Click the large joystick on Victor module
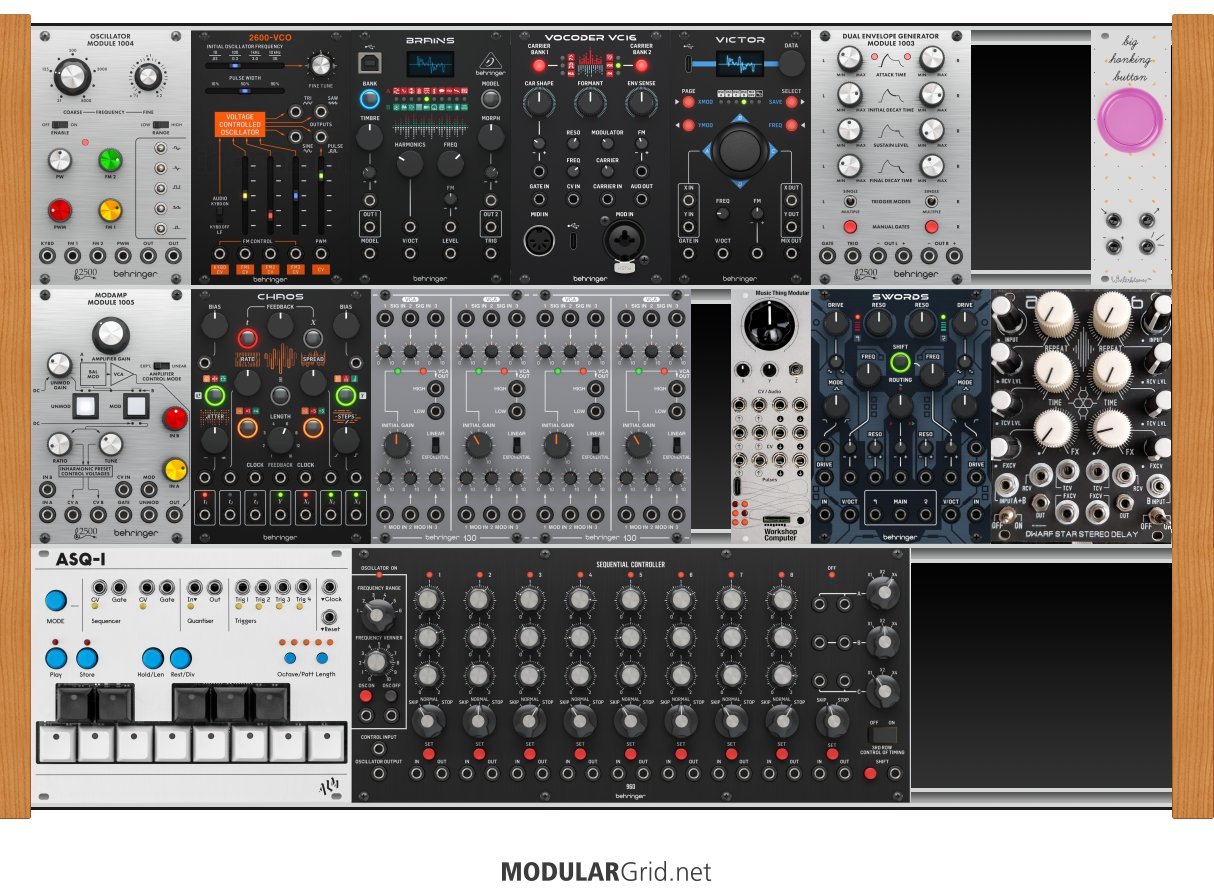The width and height of the screenshot is (1214, 893). (740, 150)
